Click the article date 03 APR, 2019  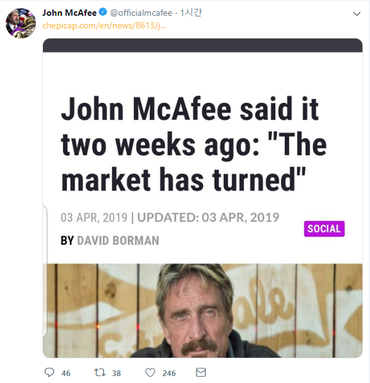click(94, 218)
